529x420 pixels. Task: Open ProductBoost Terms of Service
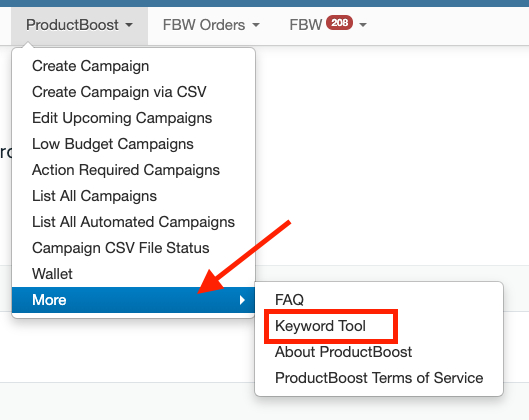[379, 378]
